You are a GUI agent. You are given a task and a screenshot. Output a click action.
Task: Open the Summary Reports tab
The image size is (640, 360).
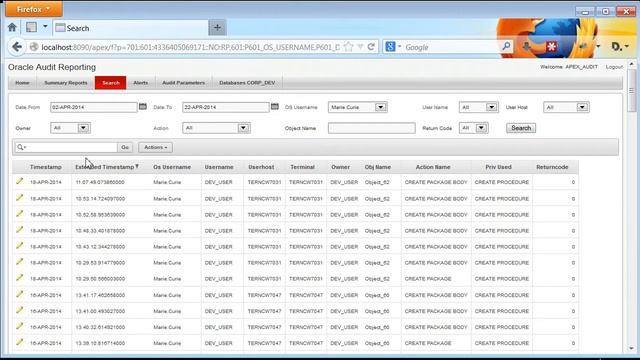[x=66, y=82]
